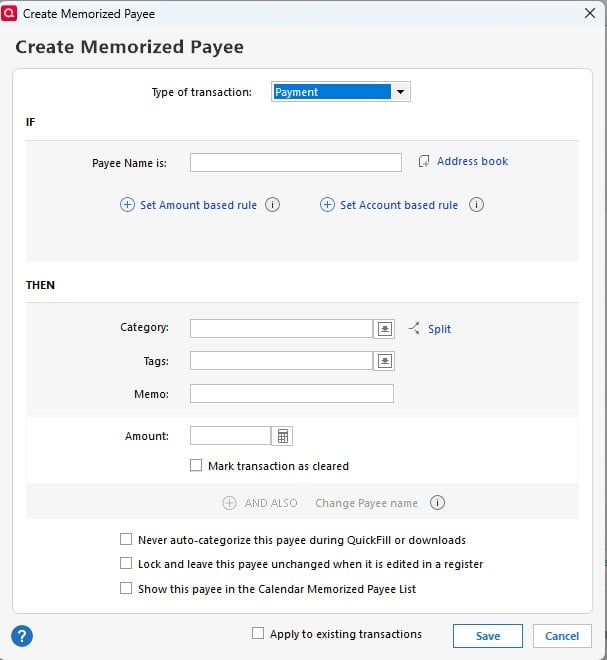
Task: Click into the Category input field
Action: (281, 329)
